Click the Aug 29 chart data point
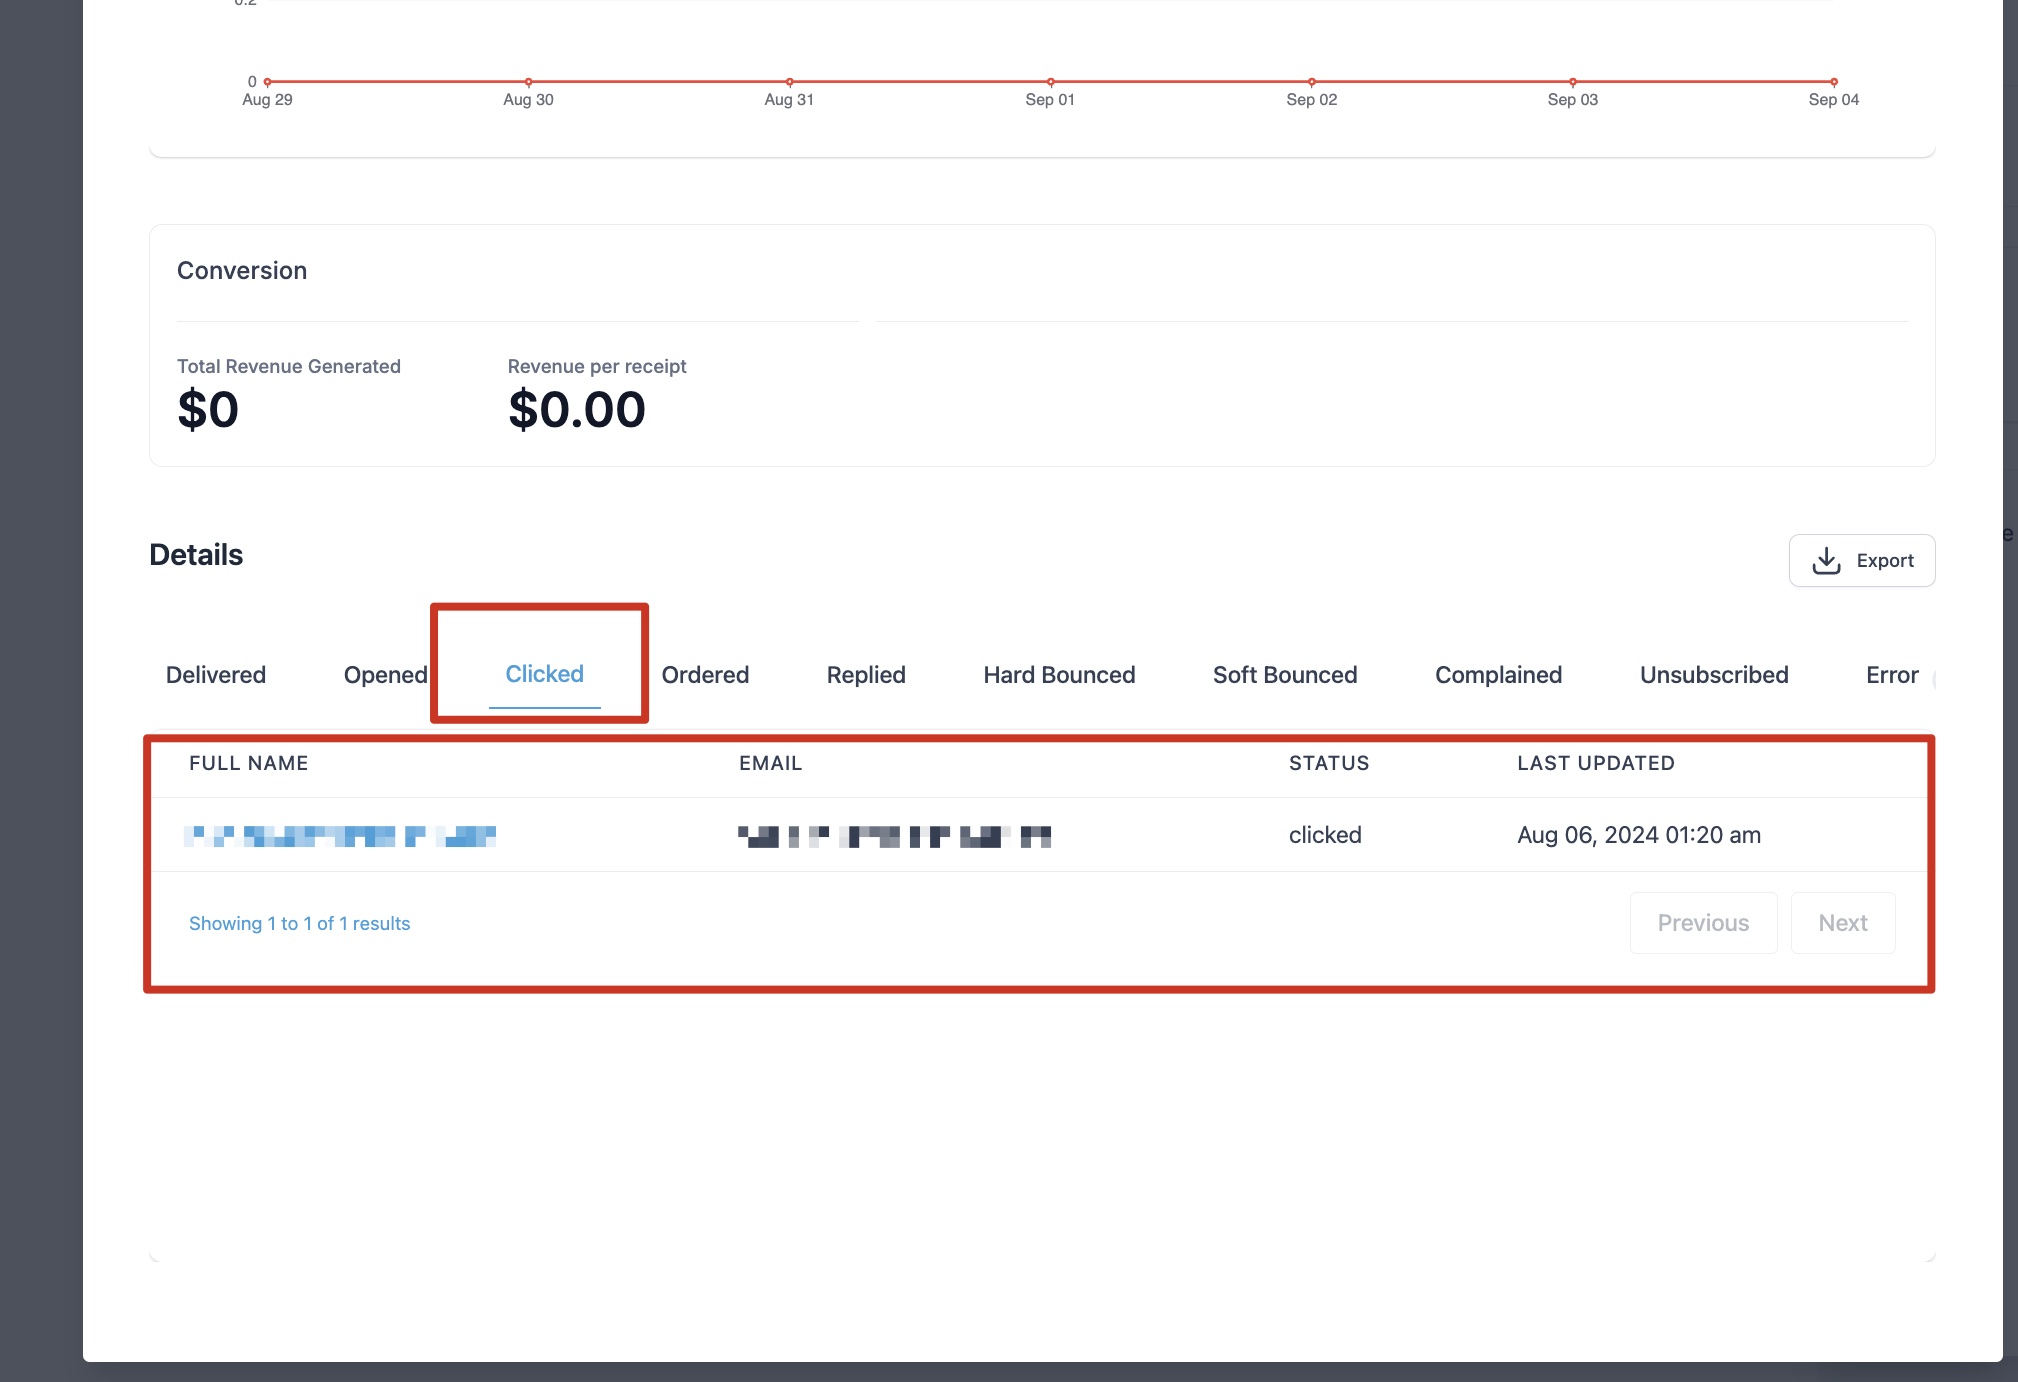 (268, 82)
